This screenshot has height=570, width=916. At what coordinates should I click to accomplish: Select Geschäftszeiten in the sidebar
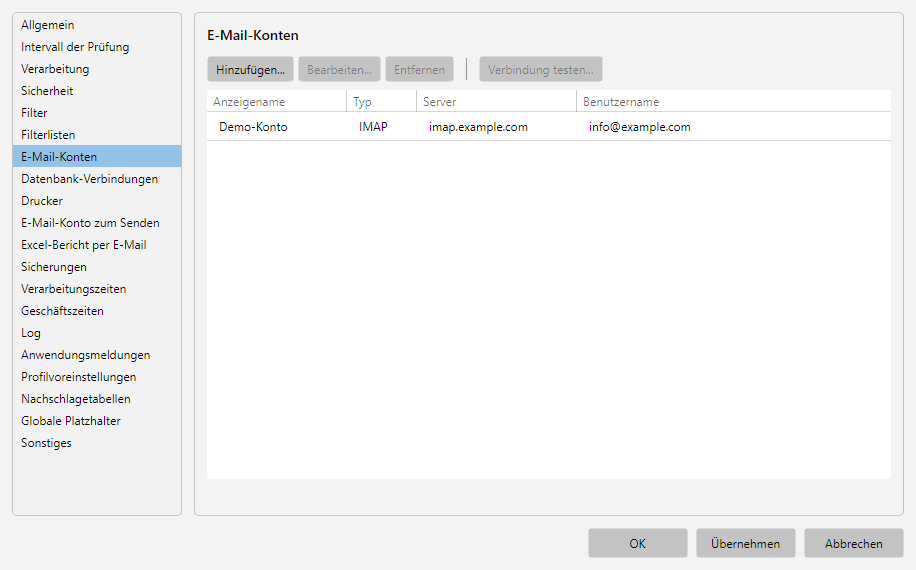pos(97,311)
